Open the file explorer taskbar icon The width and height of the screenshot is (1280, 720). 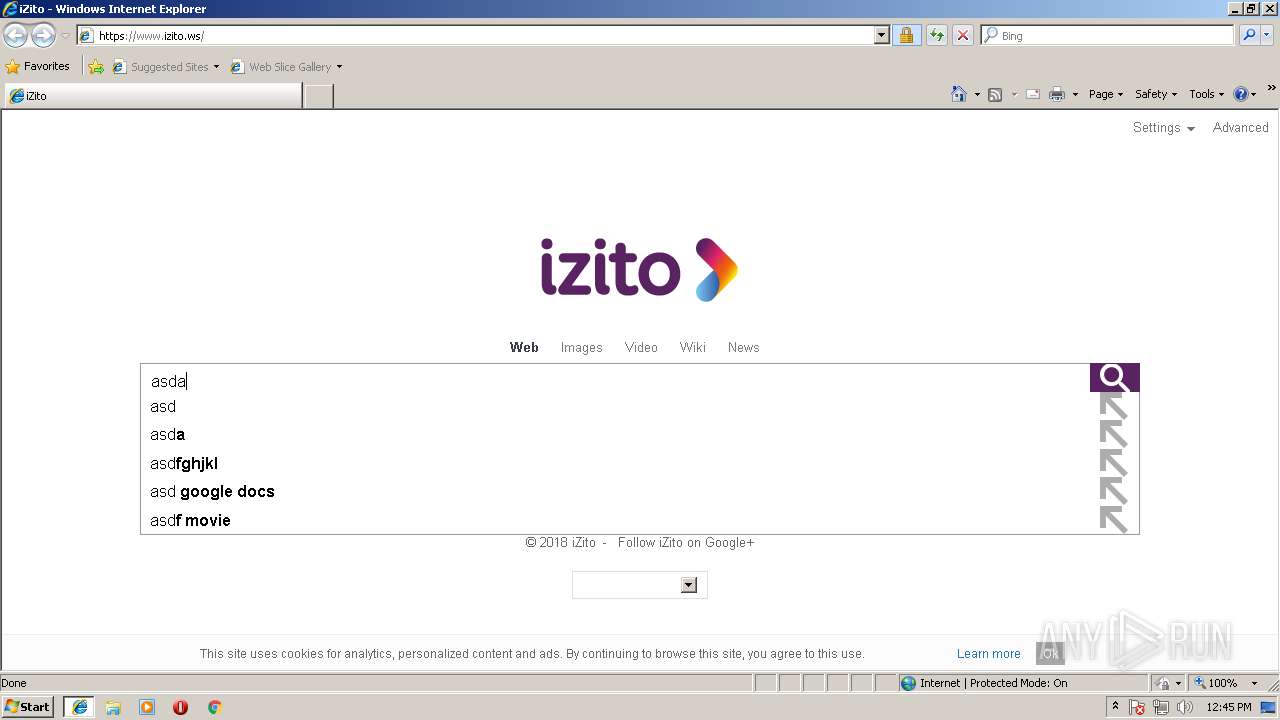click(x=113, y=707)
